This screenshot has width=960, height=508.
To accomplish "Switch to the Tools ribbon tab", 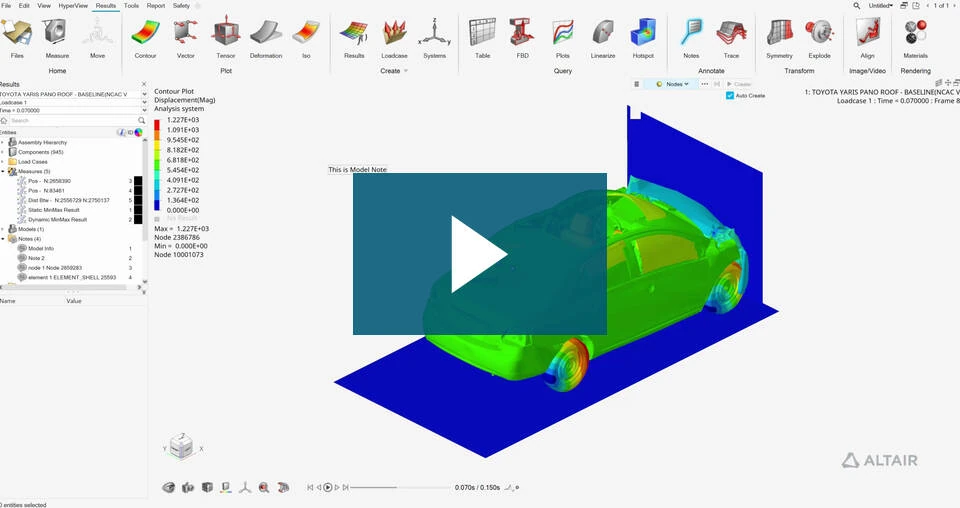I will (x=131, y=6).
